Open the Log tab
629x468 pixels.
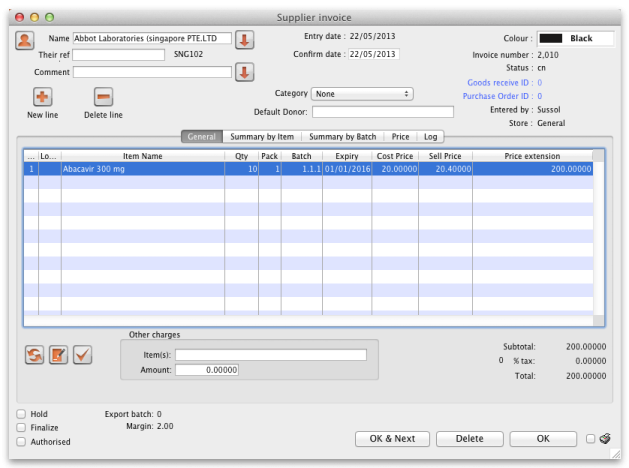tap(430, 136)
